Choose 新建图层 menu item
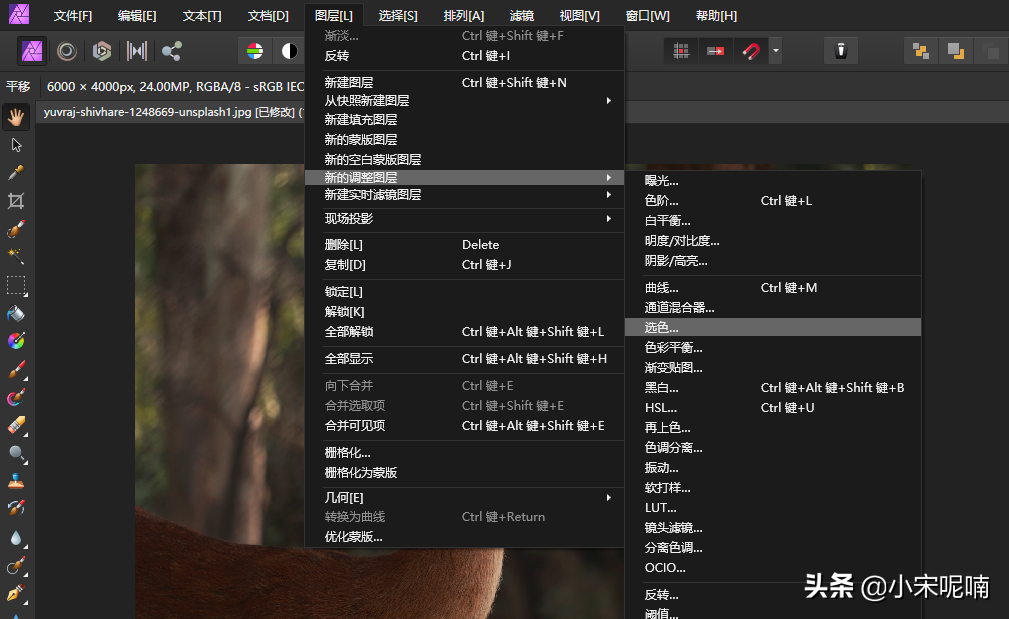Image resolution: width=1009 pixels, height=619 pixels. [464, 82]
